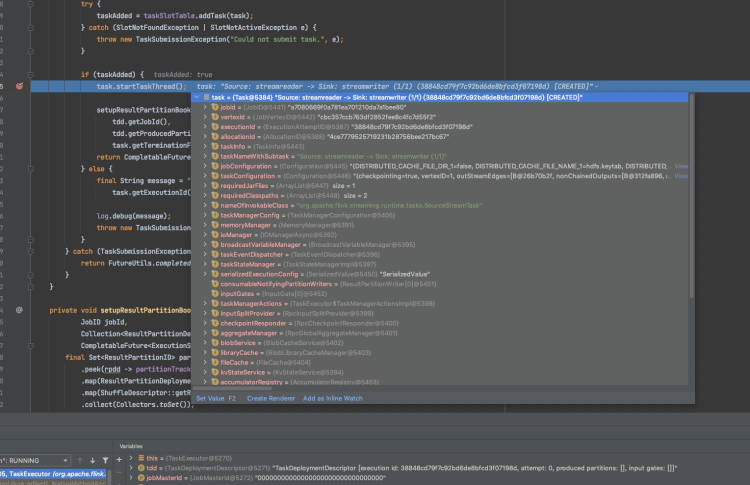Click the field icon beside kvStateService
Image resolution: width=750 pixels, height=485 pixels.
(x=215, y=372)
